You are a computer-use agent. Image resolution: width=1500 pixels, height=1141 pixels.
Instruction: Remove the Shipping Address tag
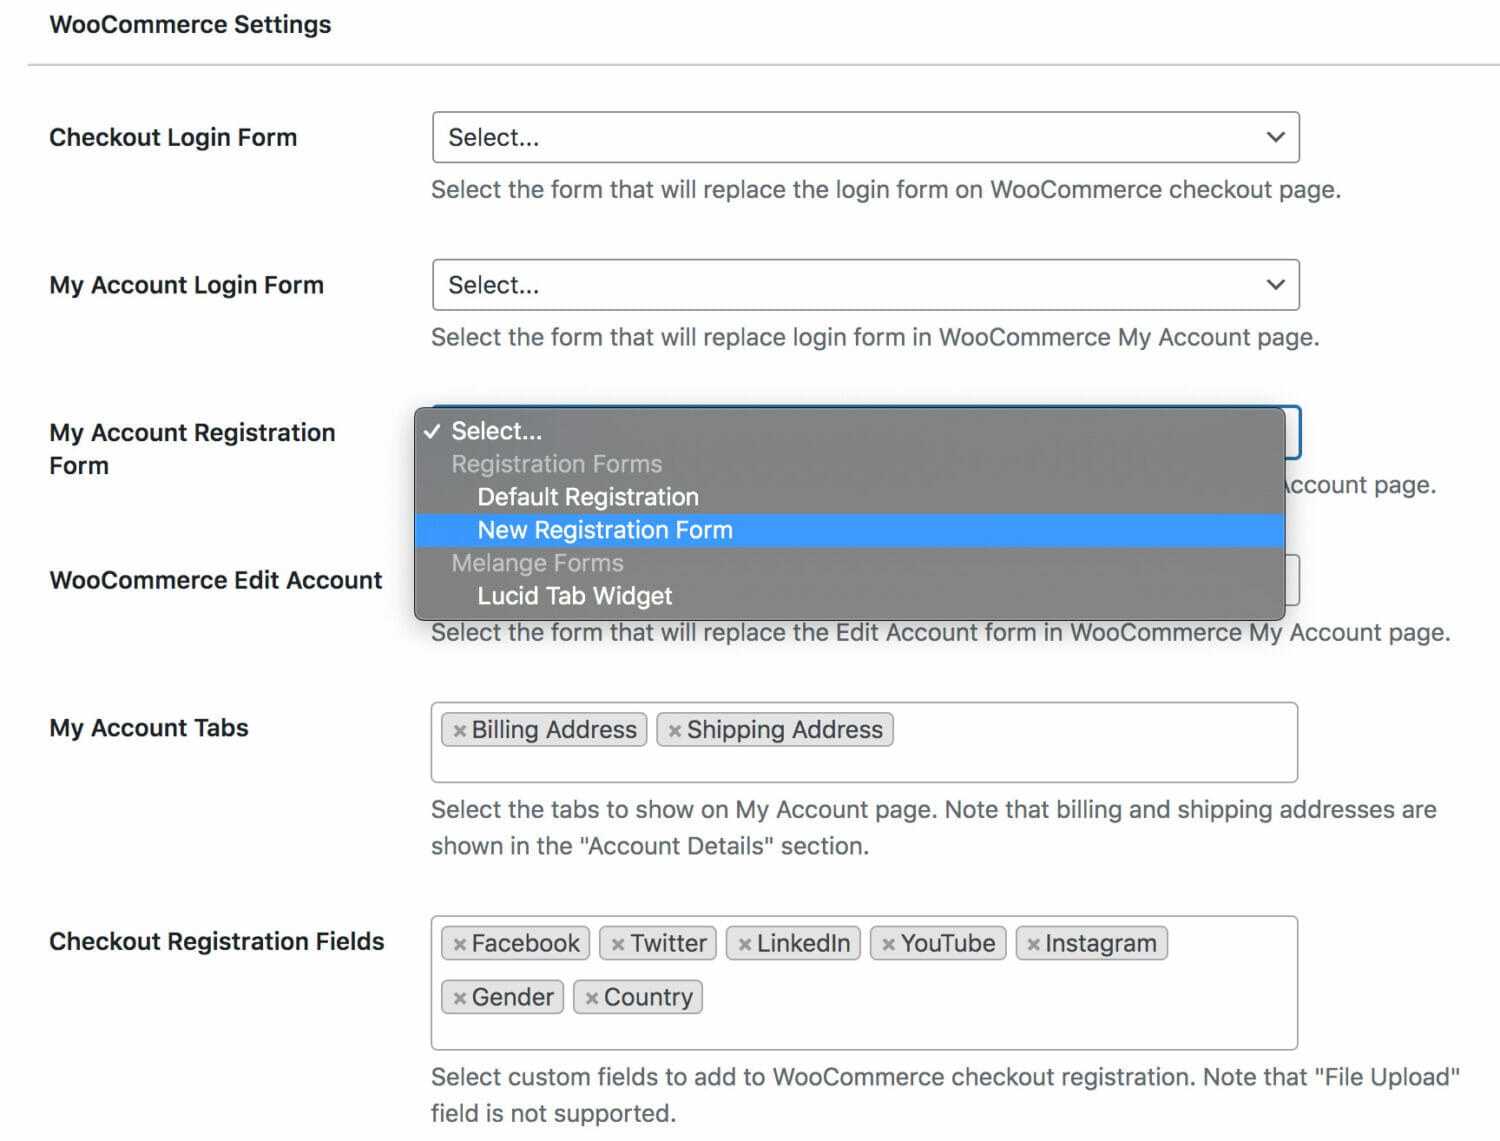pyautogui.click(x=675, y=731)
